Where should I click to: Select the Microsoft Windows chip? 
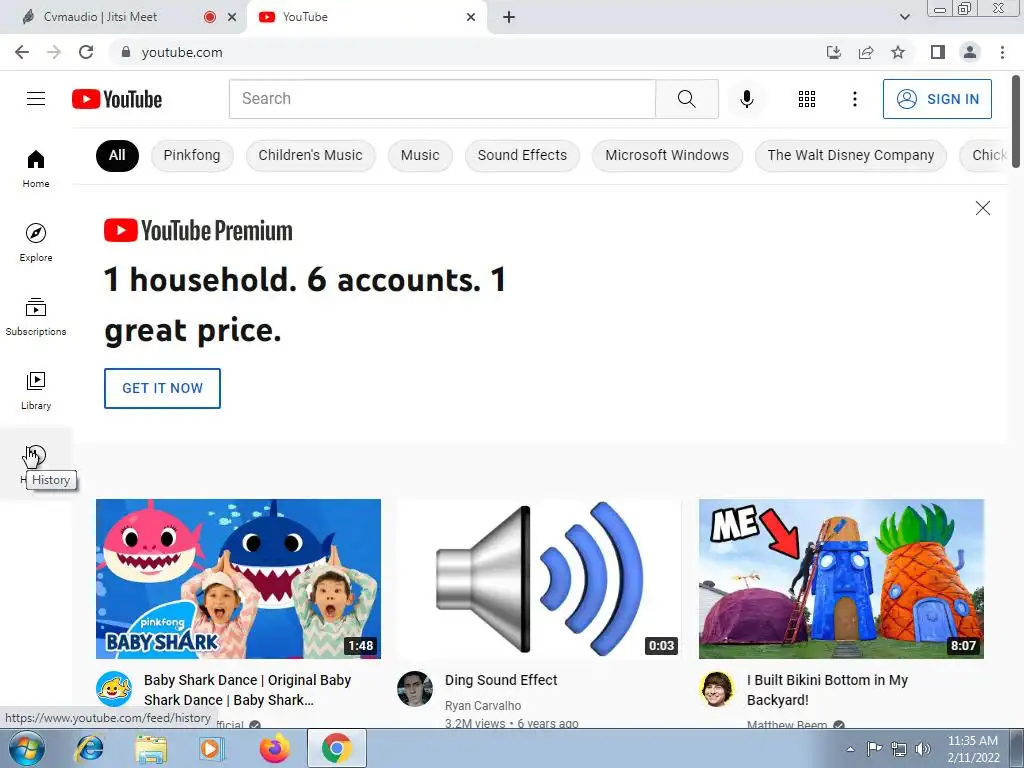tap(667, 155)
